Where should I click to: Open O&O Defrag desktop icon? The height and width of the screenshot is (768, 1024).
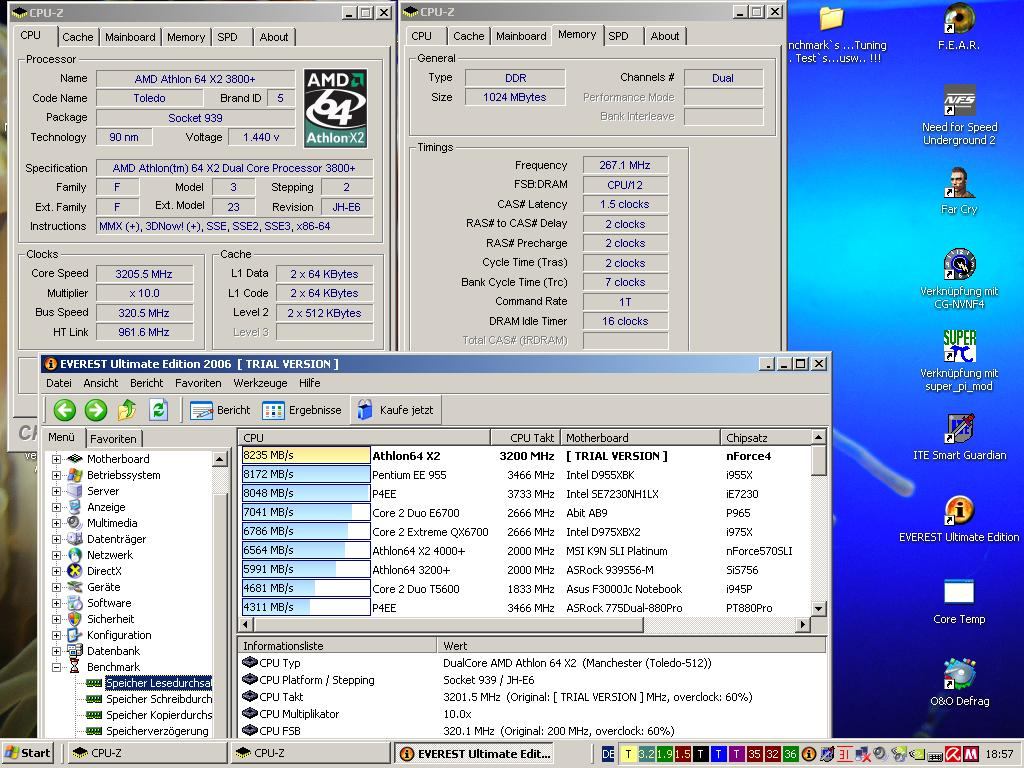pyautogui.click(x=959, y=682)
